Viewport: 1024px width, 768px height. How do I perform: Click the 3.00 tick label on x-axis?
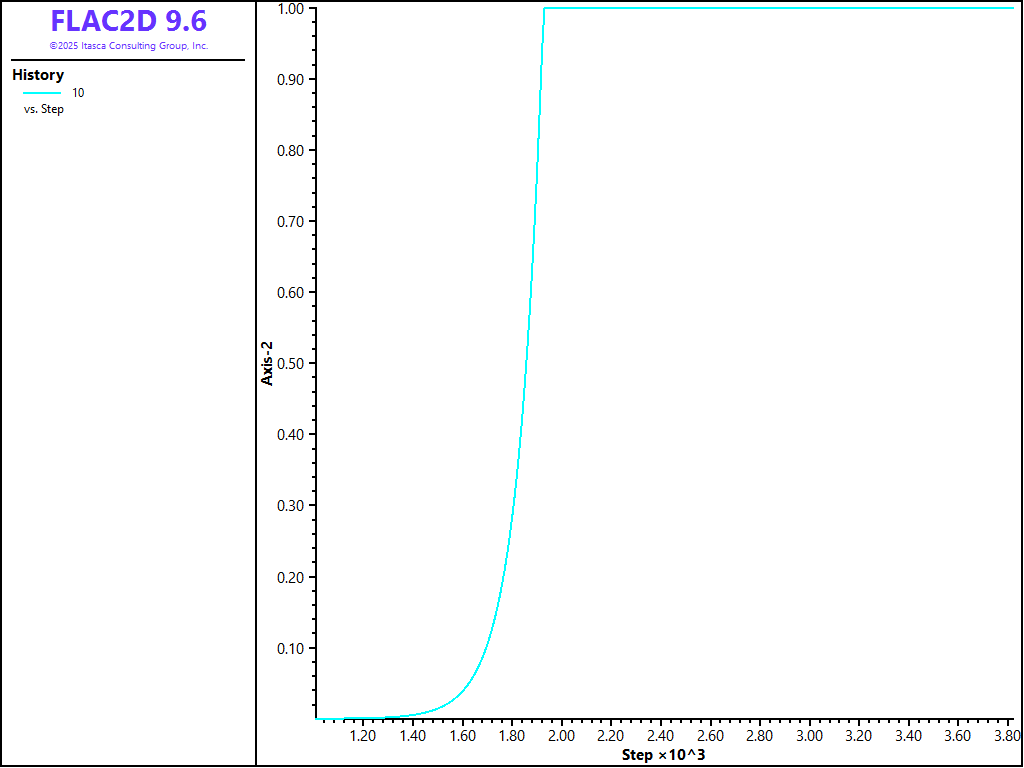809,736
